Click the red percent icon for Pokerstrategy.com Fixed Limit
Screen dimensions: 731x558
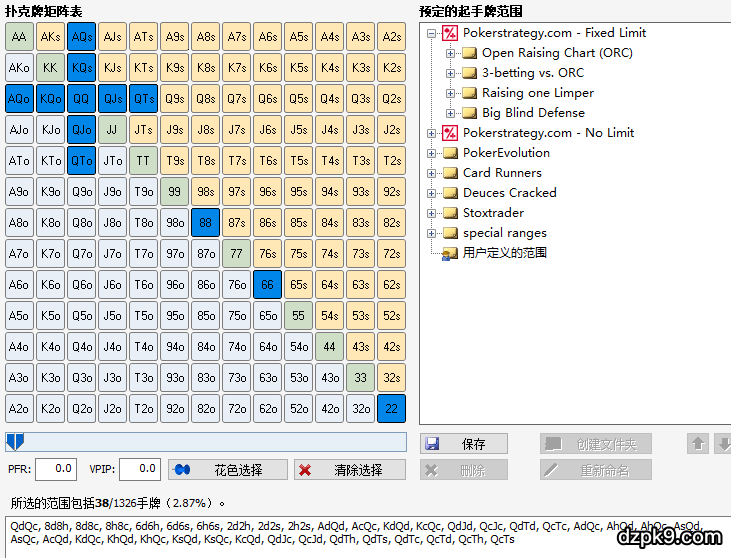[450, 33]
